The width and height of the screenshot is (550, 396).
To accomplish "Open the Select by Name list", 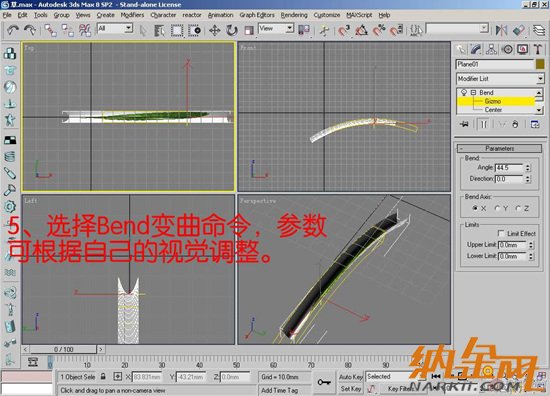I will click(160, 31).
